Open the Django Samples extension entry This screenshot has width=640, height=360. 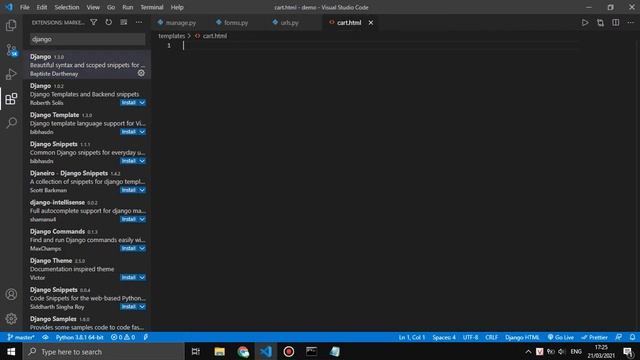[x=87, y=323]
